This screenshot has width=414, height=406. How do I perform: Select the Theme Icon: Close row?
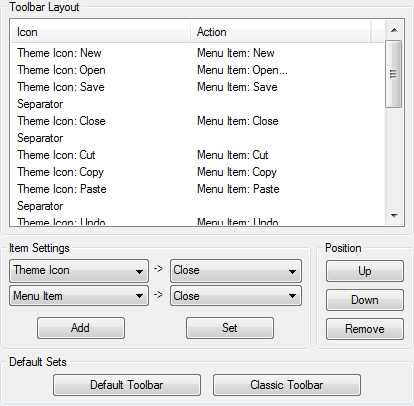197,121
